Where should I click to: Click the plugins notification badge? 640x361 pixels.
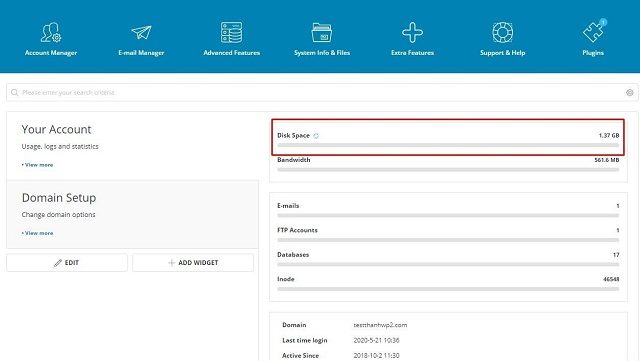click(x=603, y=22)
